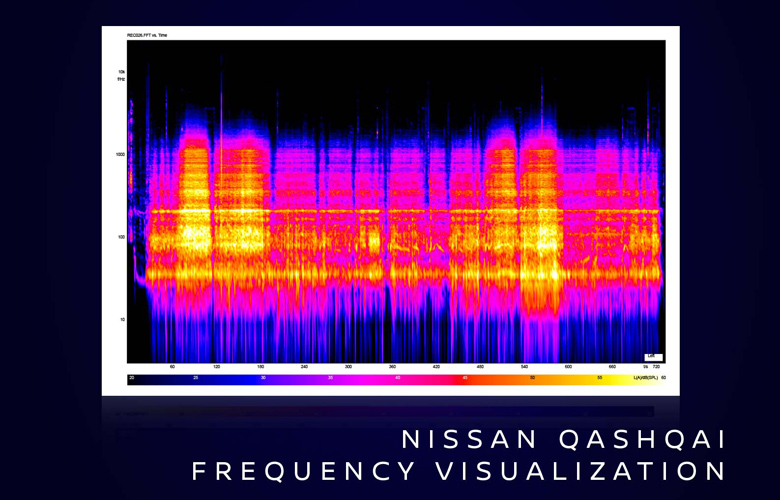Click the 360 time axis label
Viewport: 780px width, 500px height.
pyautogui.click(x=392, y=367)
